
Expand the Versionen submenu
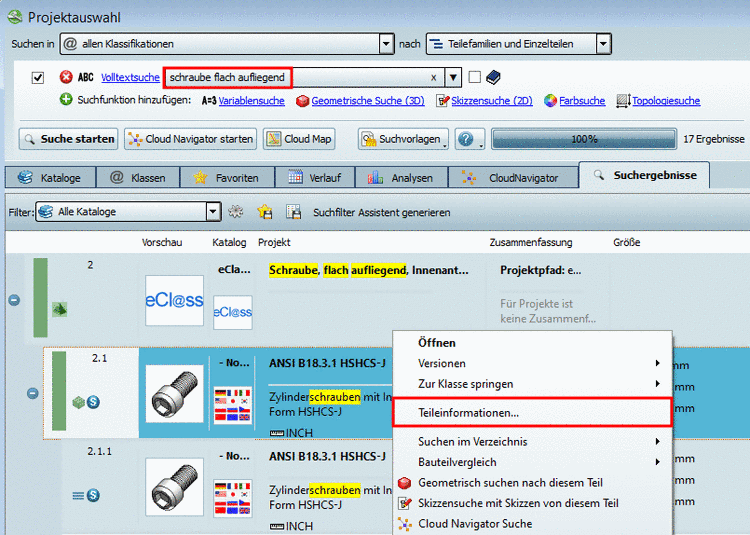[532, 363]
